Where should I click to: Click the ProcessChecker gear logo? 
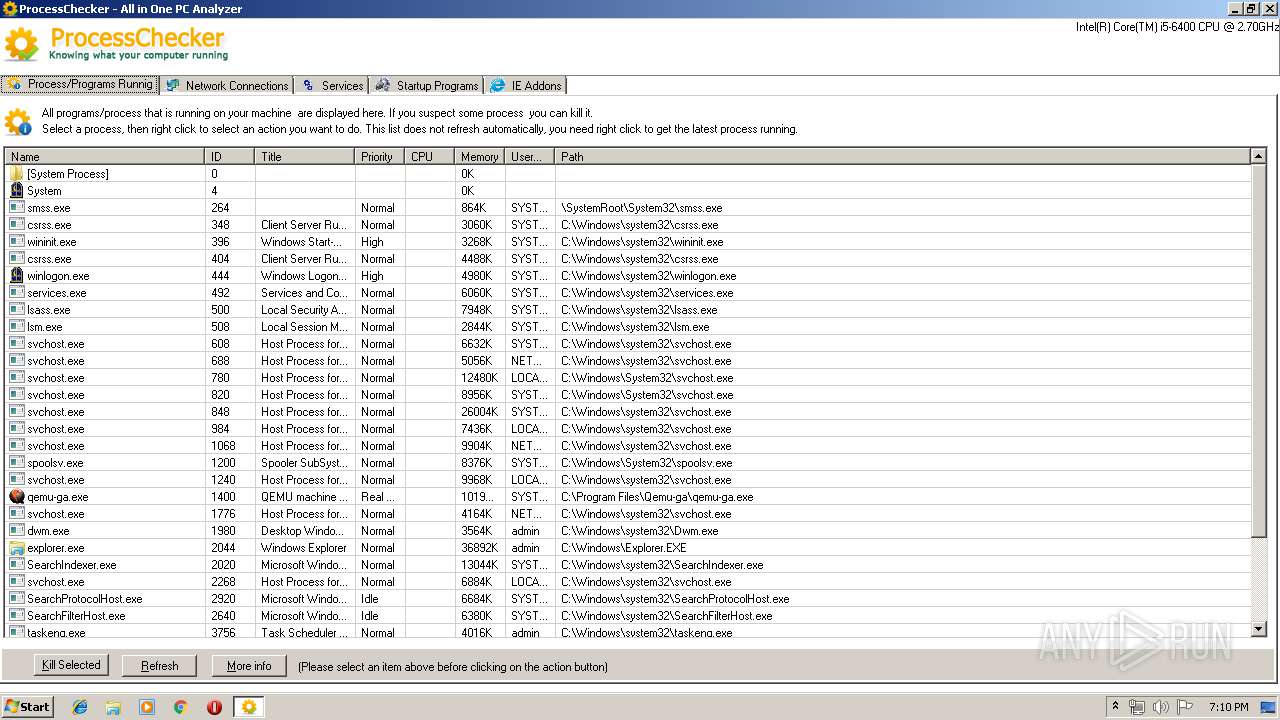point(21,44)
